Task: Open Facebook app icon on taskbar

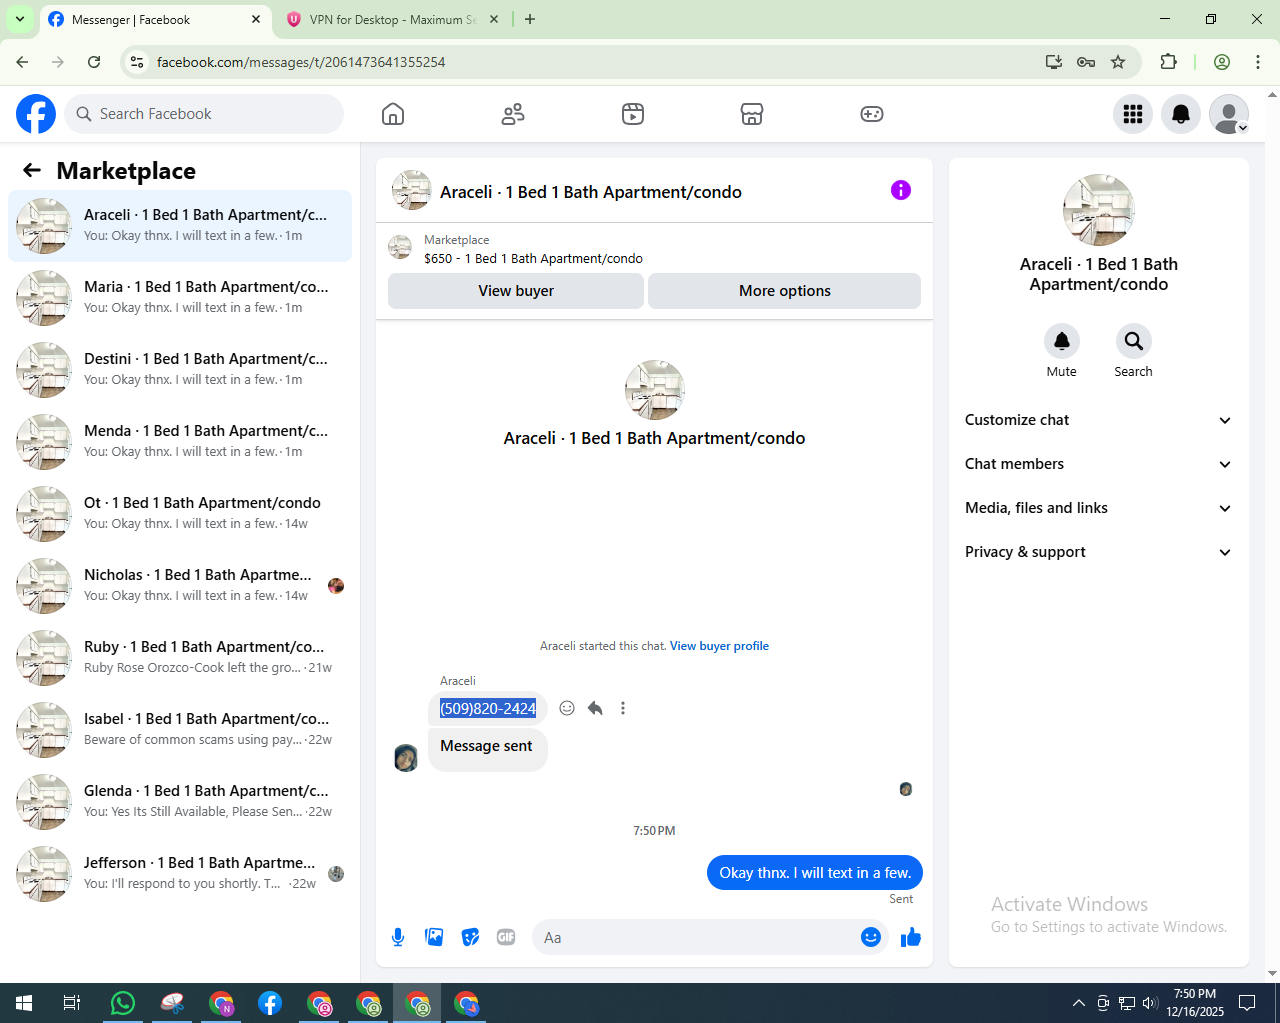Action: 270,1003
